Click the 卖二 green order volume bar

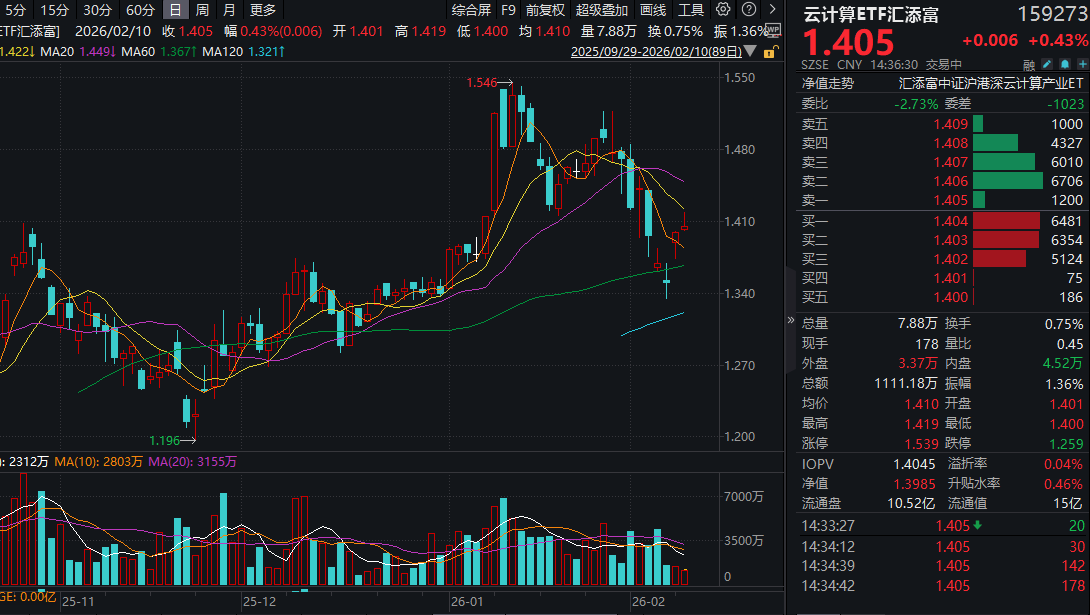point(1006,181)
